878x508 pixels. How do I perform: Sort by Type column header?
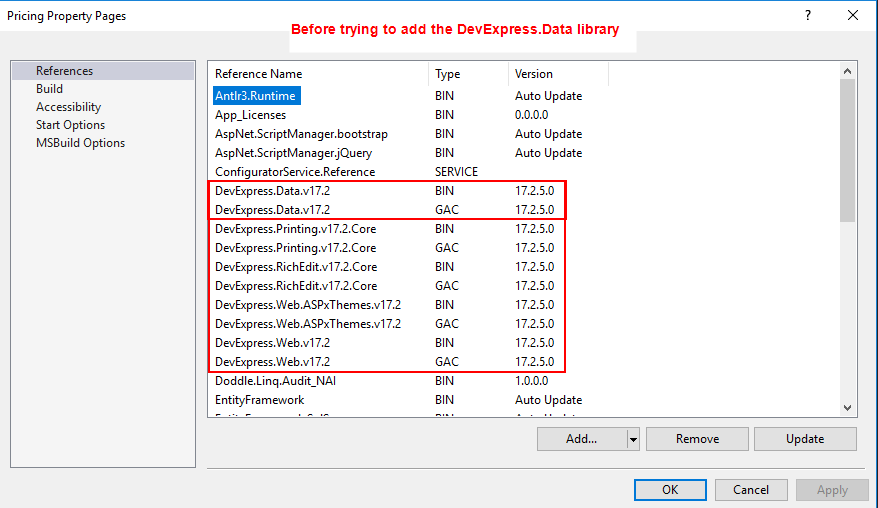[x=469, y=74]
